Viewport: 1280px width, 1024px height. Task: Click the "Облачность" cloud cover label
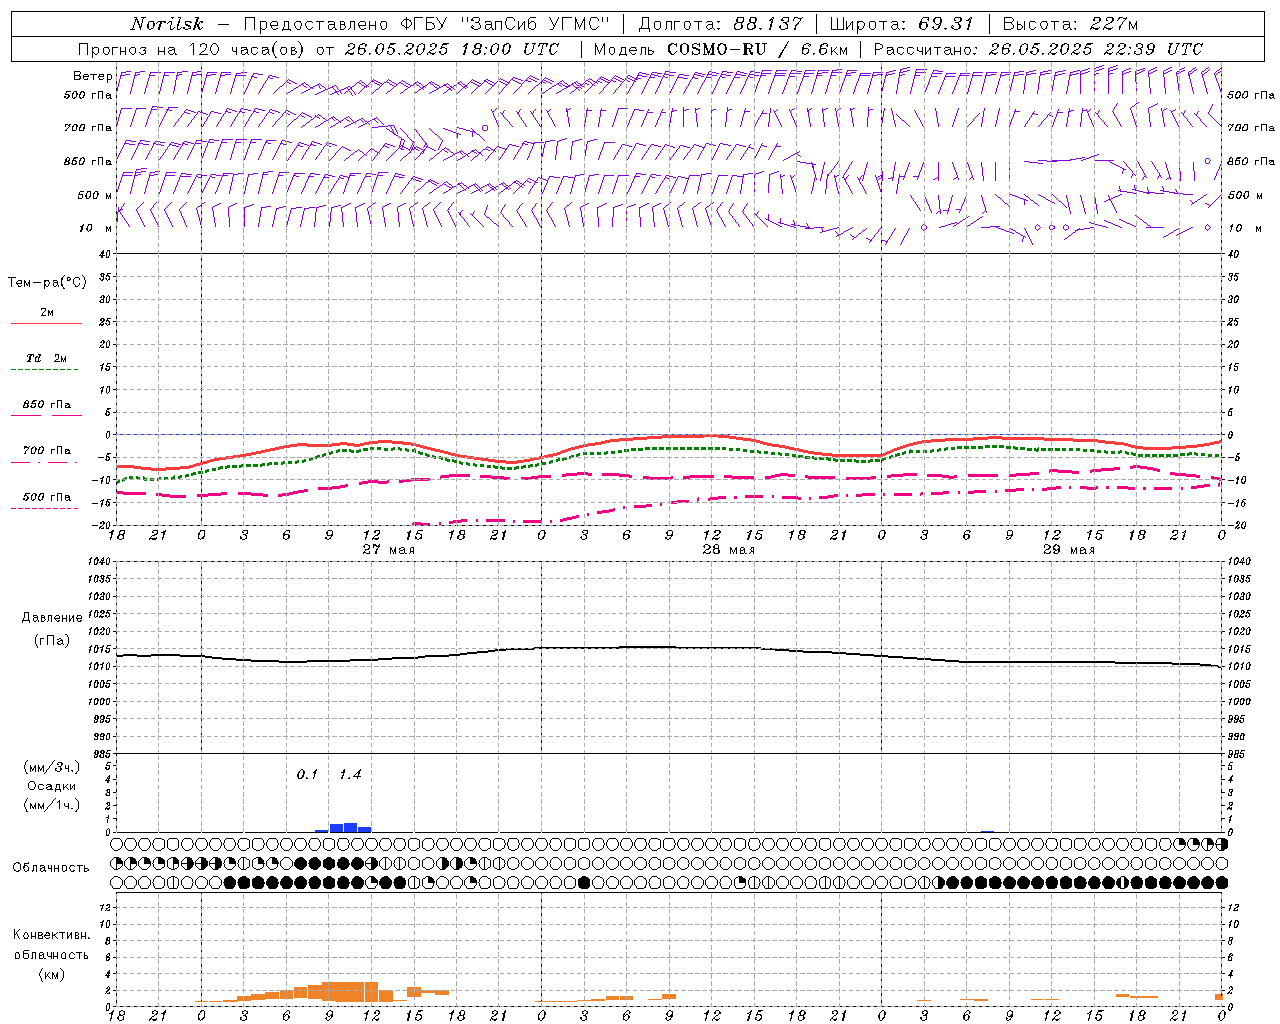(x=51, y=867)
